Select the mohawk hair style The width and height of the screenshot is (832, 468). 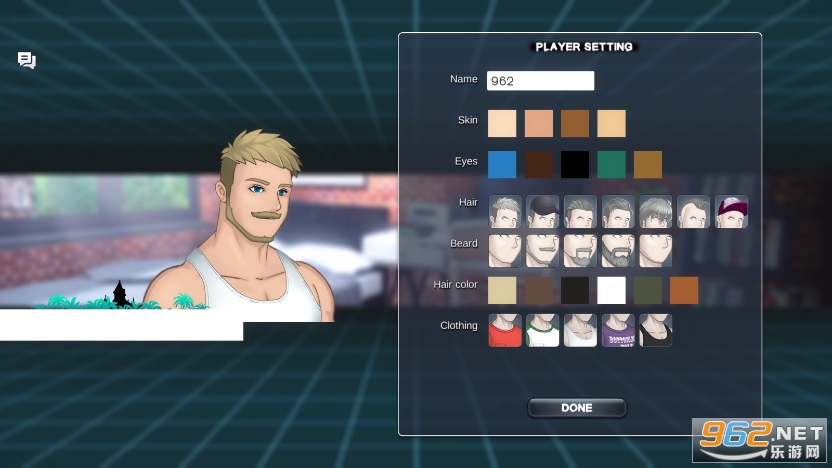point(693,212)
